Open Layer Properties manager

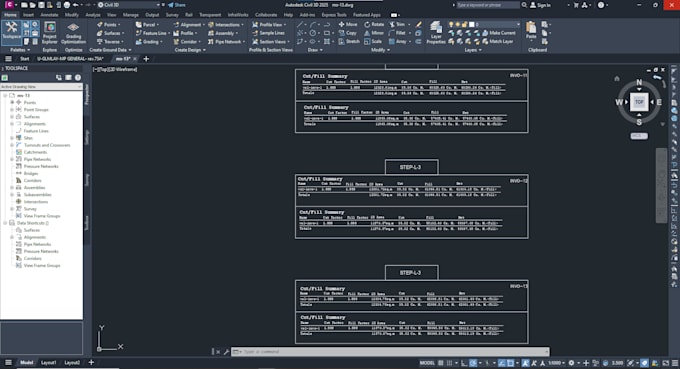tap(436, 33)
